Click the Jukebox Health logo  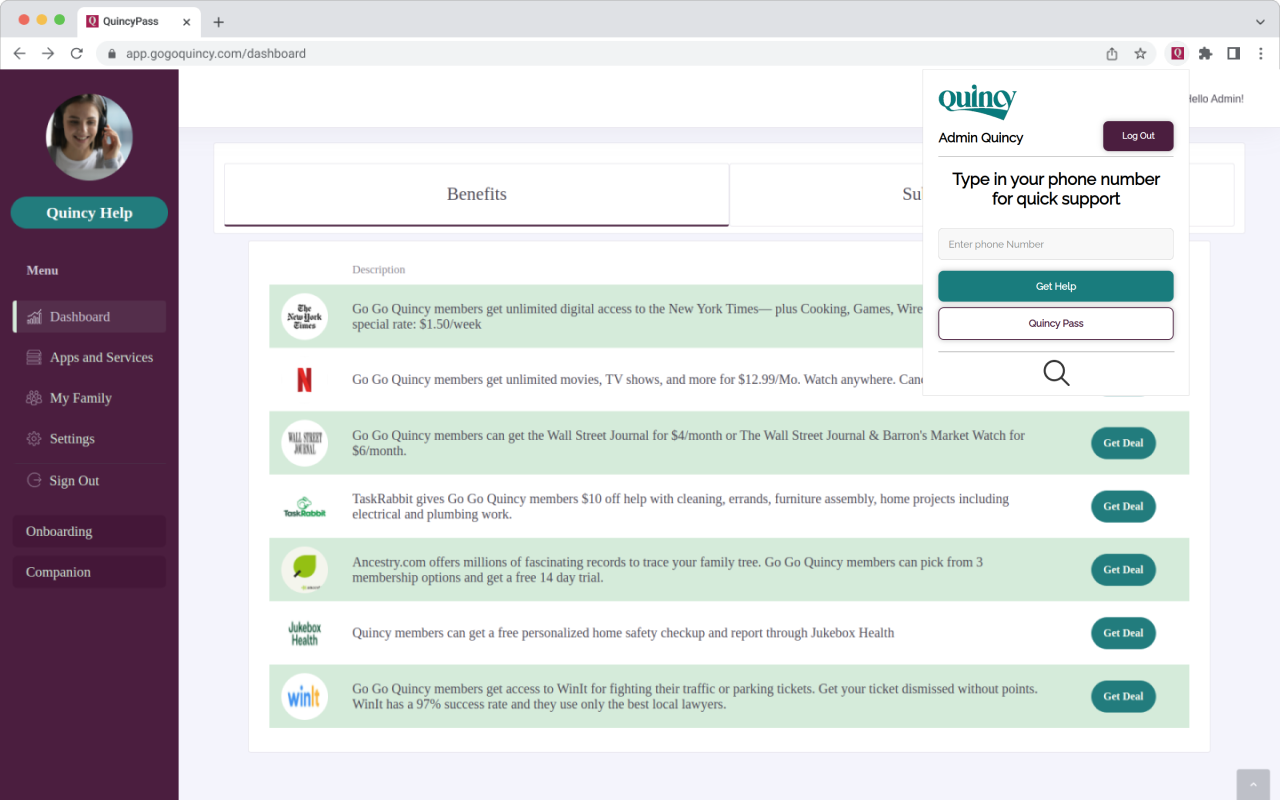(304, 633)
